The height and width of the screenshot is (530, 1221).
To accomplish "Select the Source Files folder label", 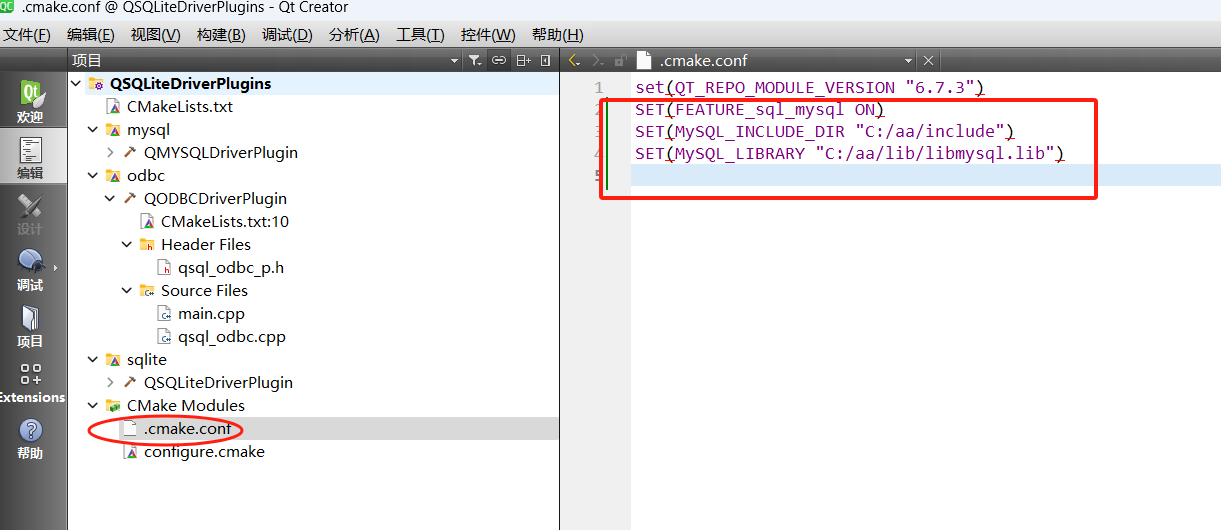I will coord(204,291).
